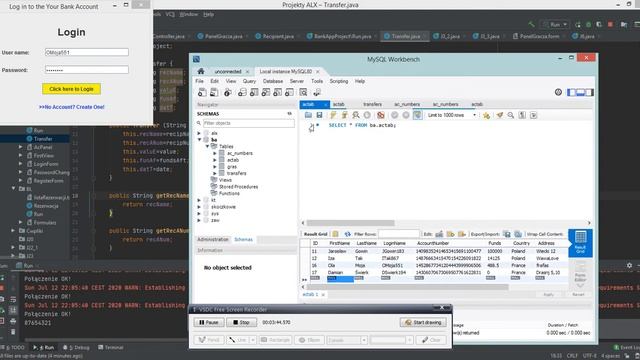Execute query with the lightning bolt icon

click(x=333, y=115)
